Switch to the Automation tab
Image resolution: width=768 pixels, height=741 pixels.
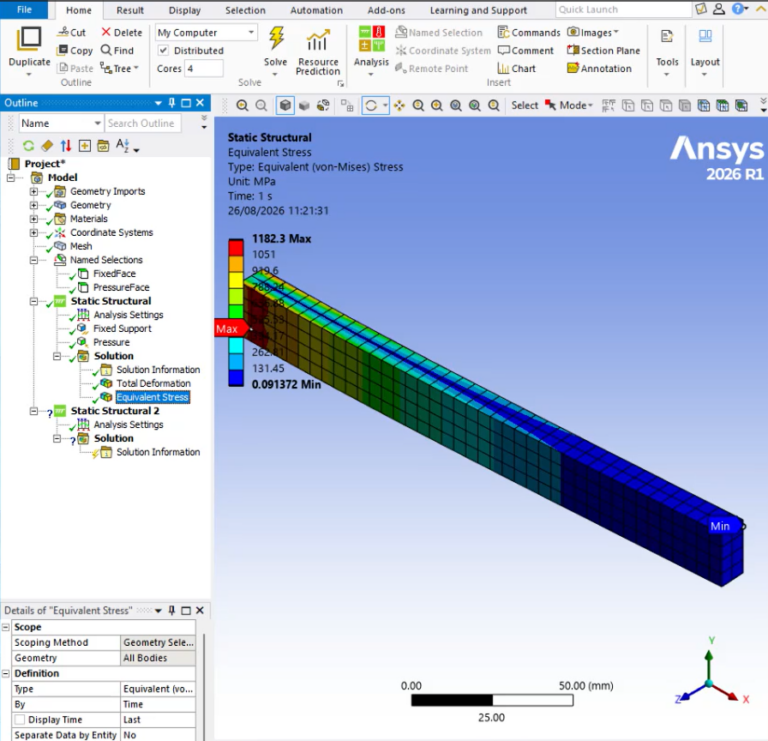point(316,10)
